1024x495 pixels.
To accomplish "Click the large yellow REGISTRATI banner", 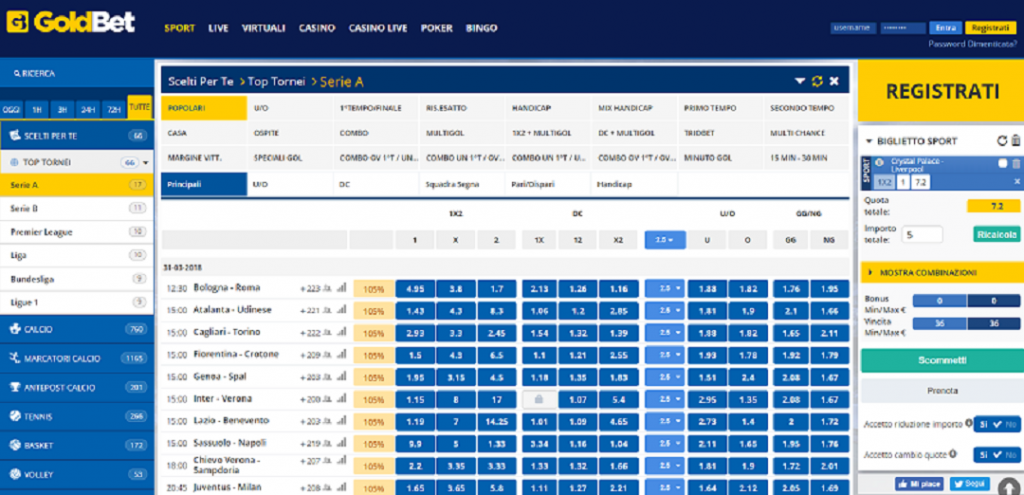I will coord(940,91).
